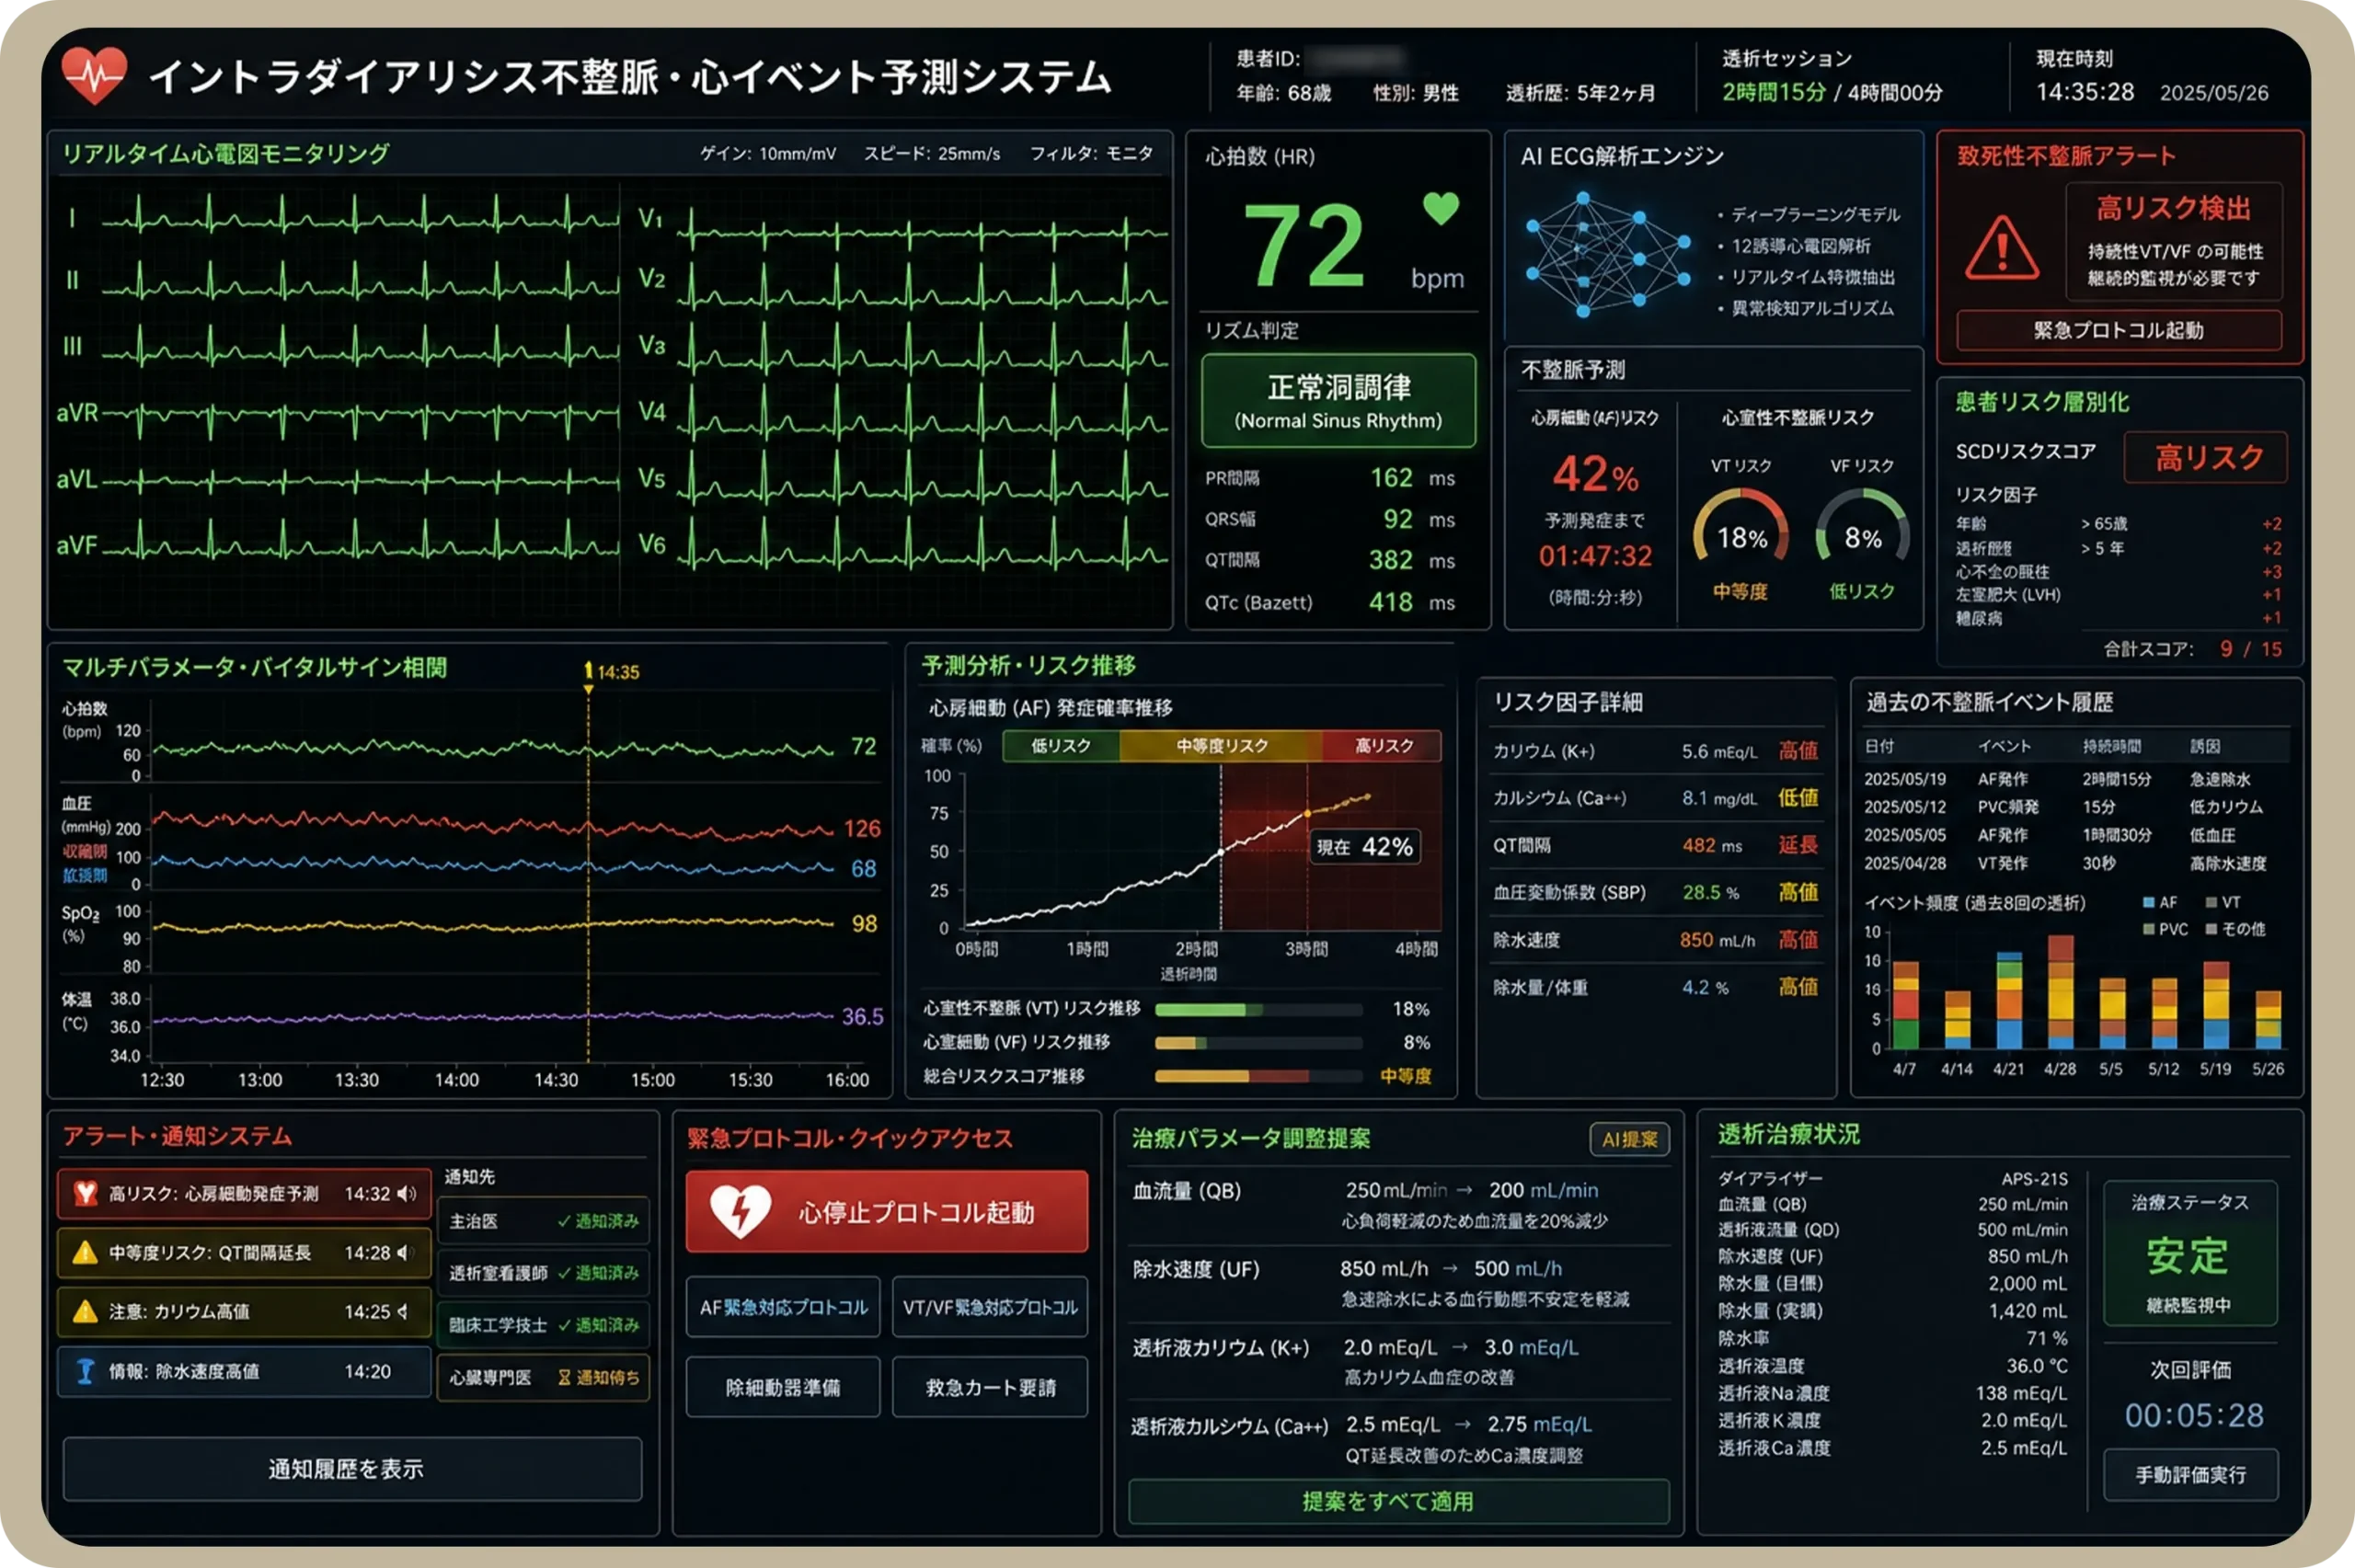Show notification history 通知履歴を表示
The image size is (2355, 1568).
click(352, 1469)
